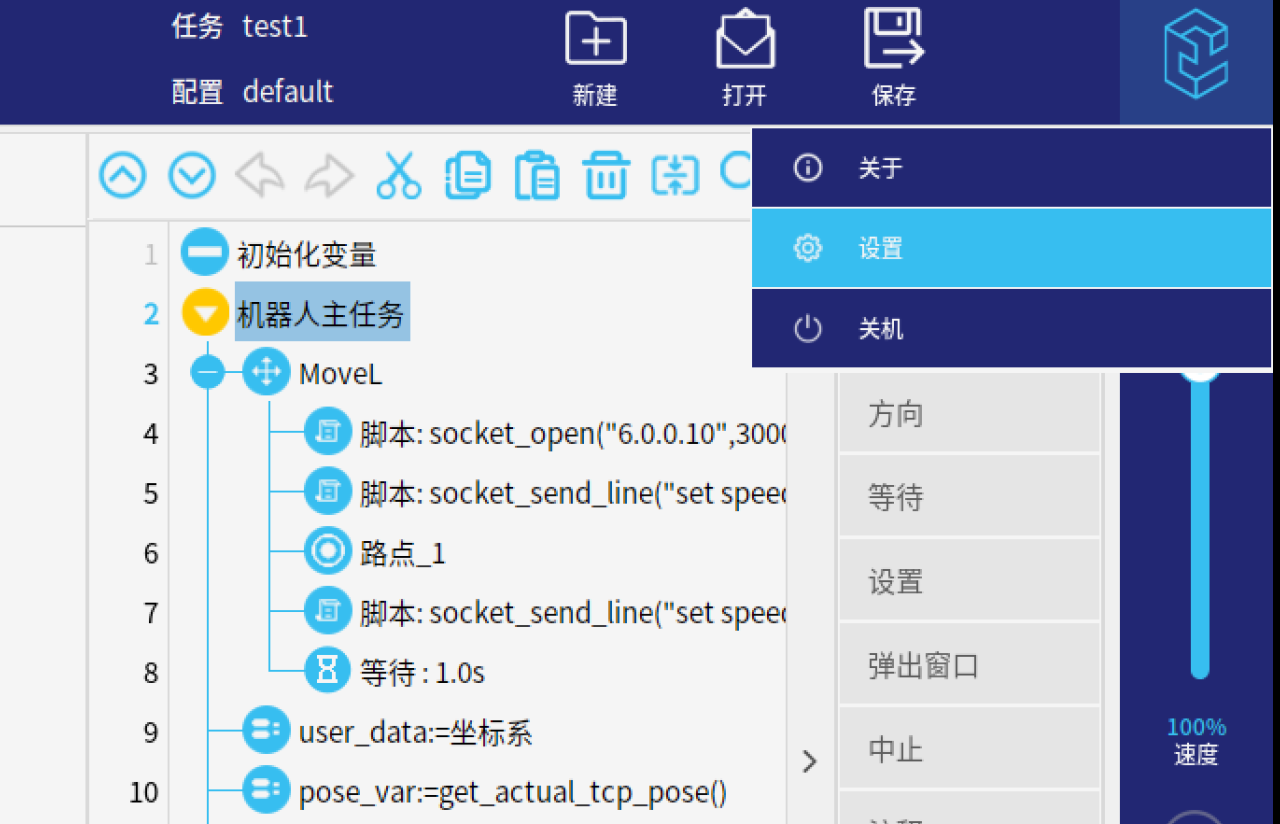Viewport: 1280px width, 824px height.
Task: Move command up with up-arrow icon
Action: (123, 176)
